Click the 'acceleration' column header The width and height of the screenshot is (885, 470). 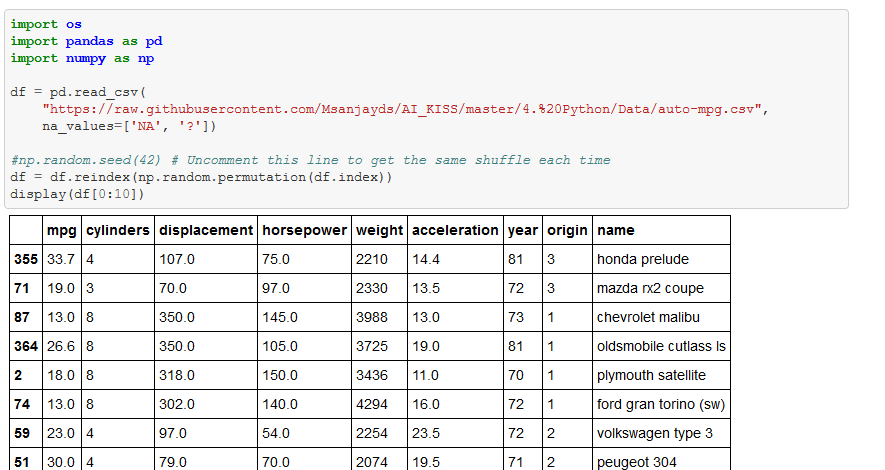[x=455, y=230]
